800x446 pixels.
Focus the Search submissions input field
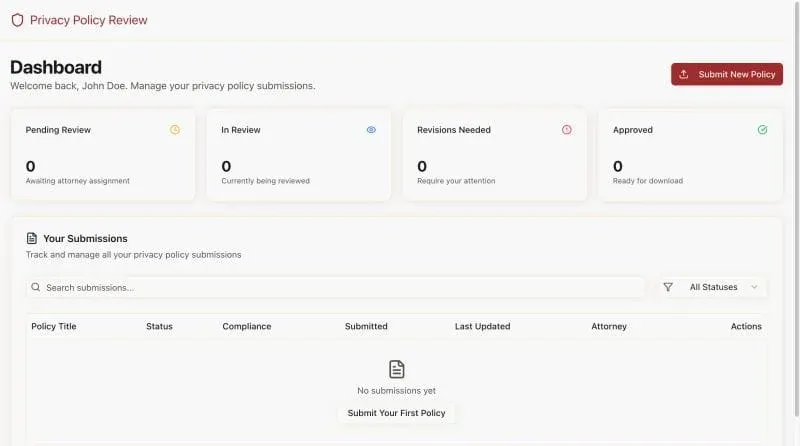[x=340, y=287]
